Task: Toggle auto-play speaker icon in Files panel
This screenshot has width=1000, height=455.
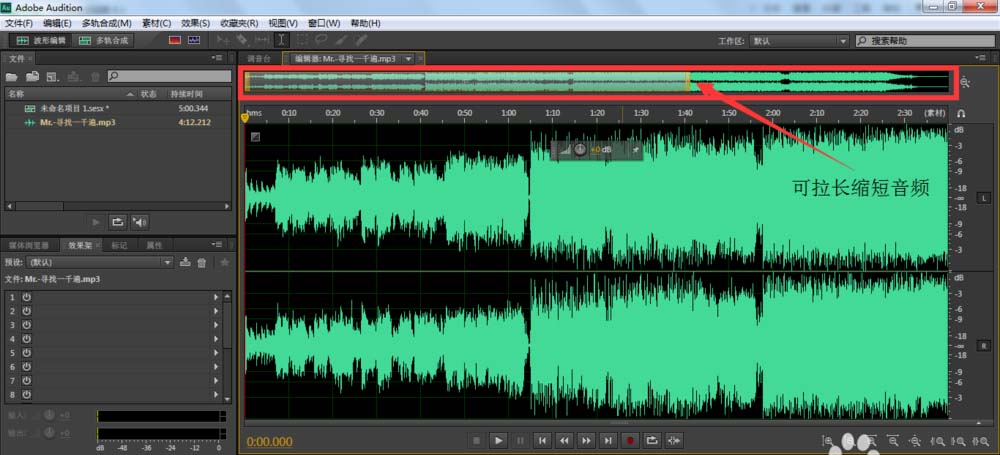Action: click(140, 222)
